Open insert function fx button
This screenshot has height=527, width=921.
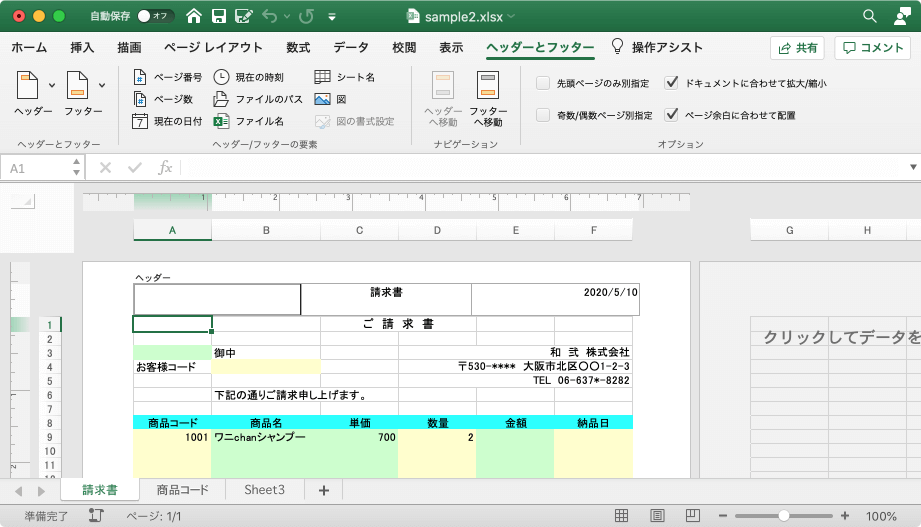point(165,168)
